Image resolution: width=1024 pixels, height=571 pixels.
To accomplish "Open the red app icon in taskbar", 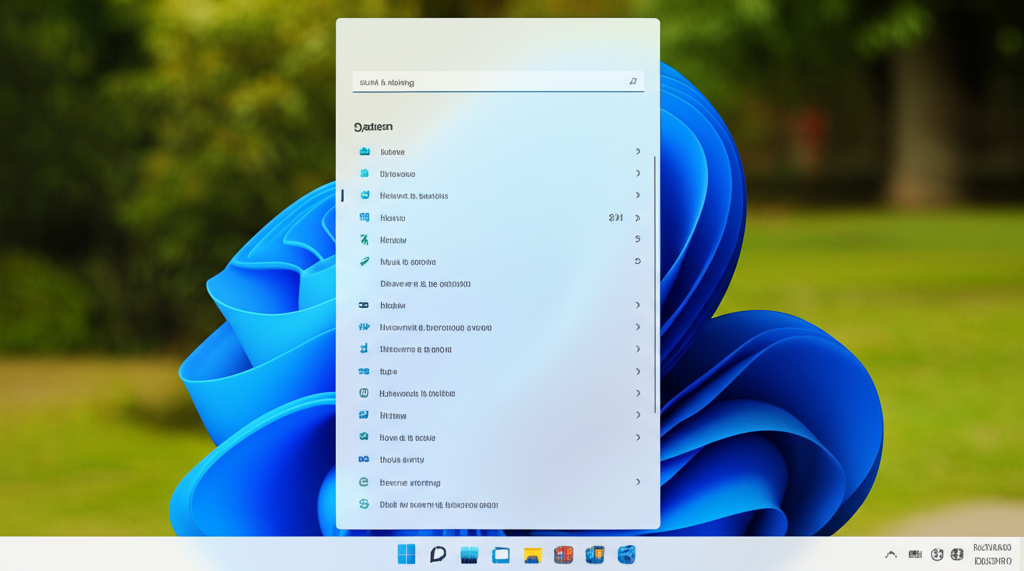I will [x=563, y=555].
